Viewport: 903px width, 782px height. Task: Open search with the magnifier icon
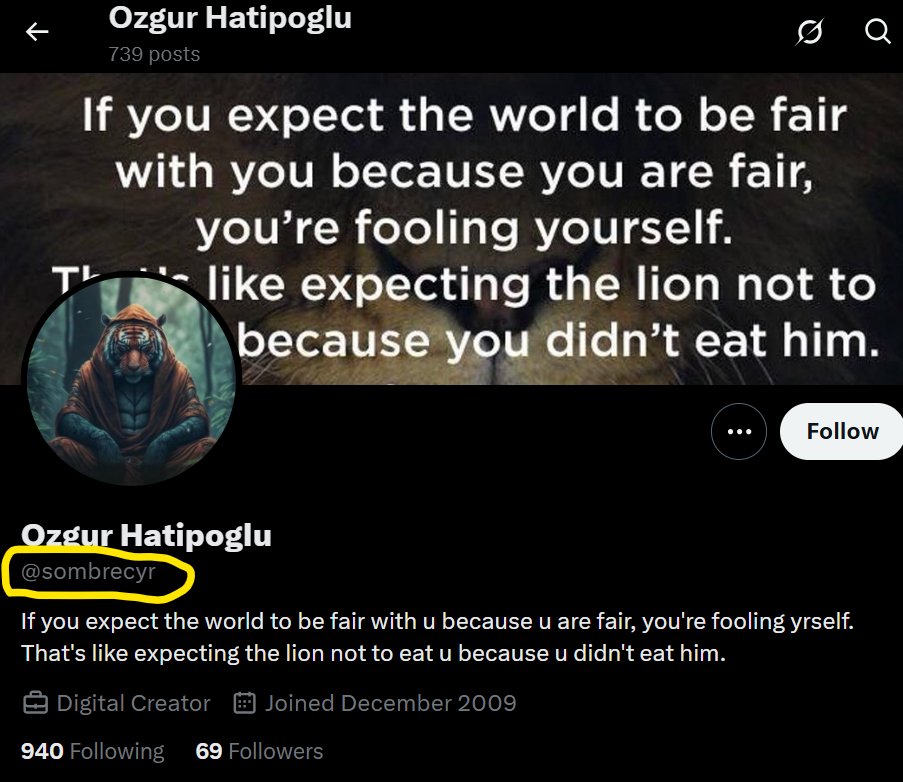pos(878,32)
